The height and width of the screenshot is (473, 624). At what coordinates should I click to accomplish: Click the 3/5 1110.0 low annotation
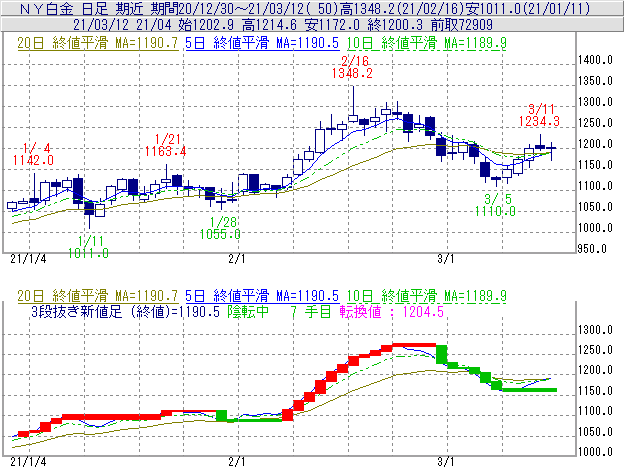pos(495,205)
